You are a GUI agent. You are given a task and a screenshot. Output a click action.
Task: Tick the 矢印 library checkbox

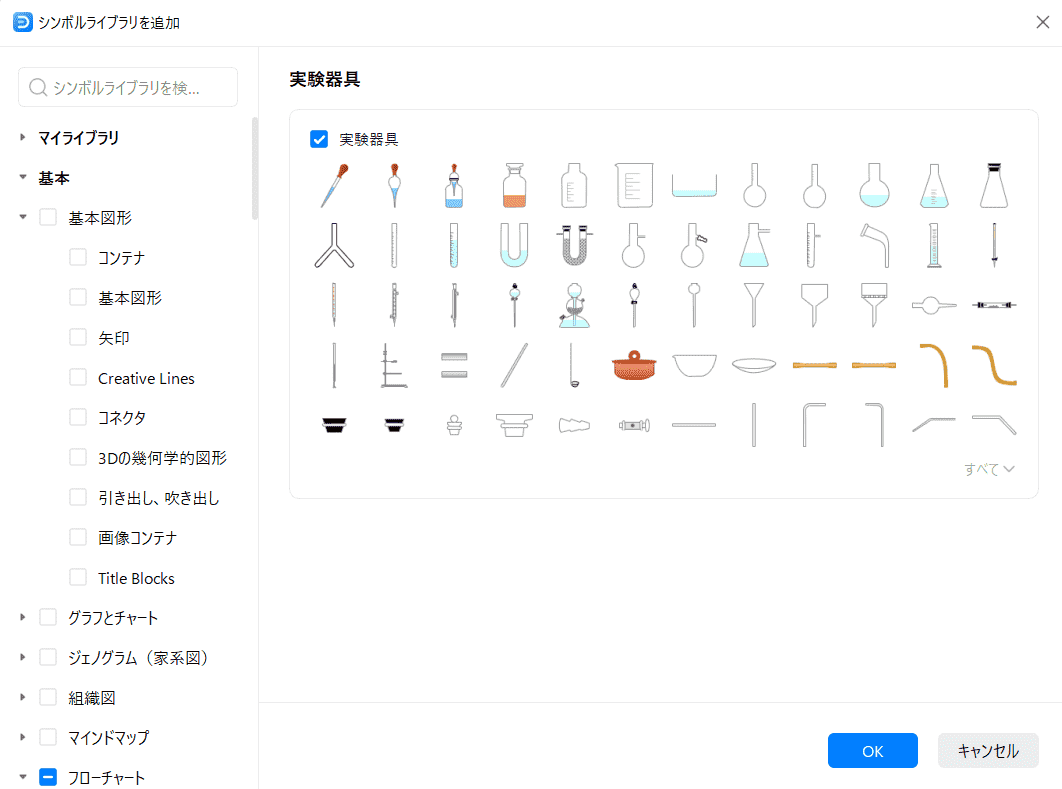[x=78, y=338]
